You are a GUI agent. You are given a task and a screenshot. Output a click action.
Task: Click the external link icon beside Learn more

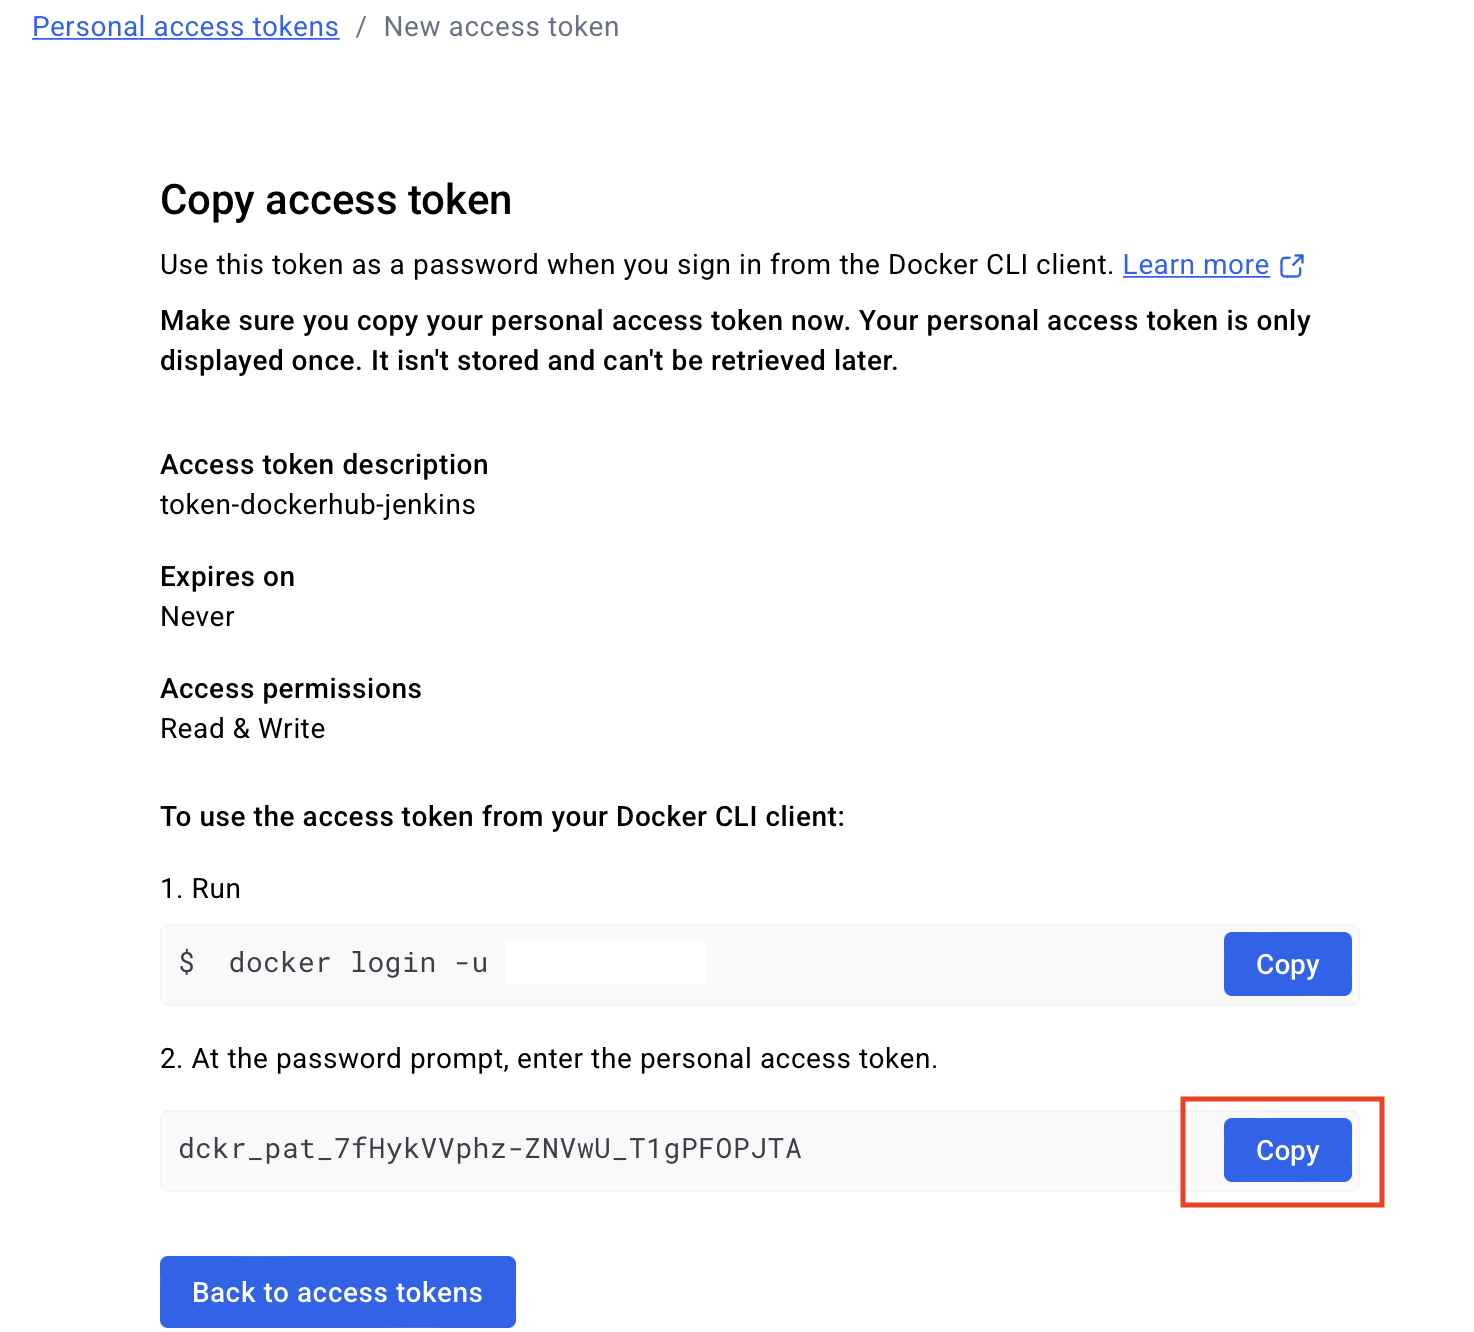1292,265
